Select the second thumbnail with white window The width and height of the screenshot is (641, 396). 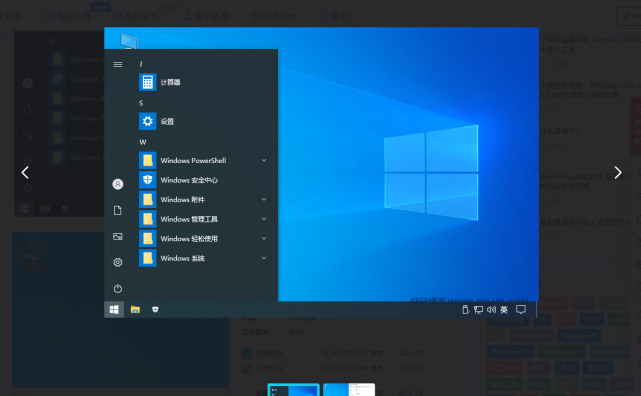349,389
